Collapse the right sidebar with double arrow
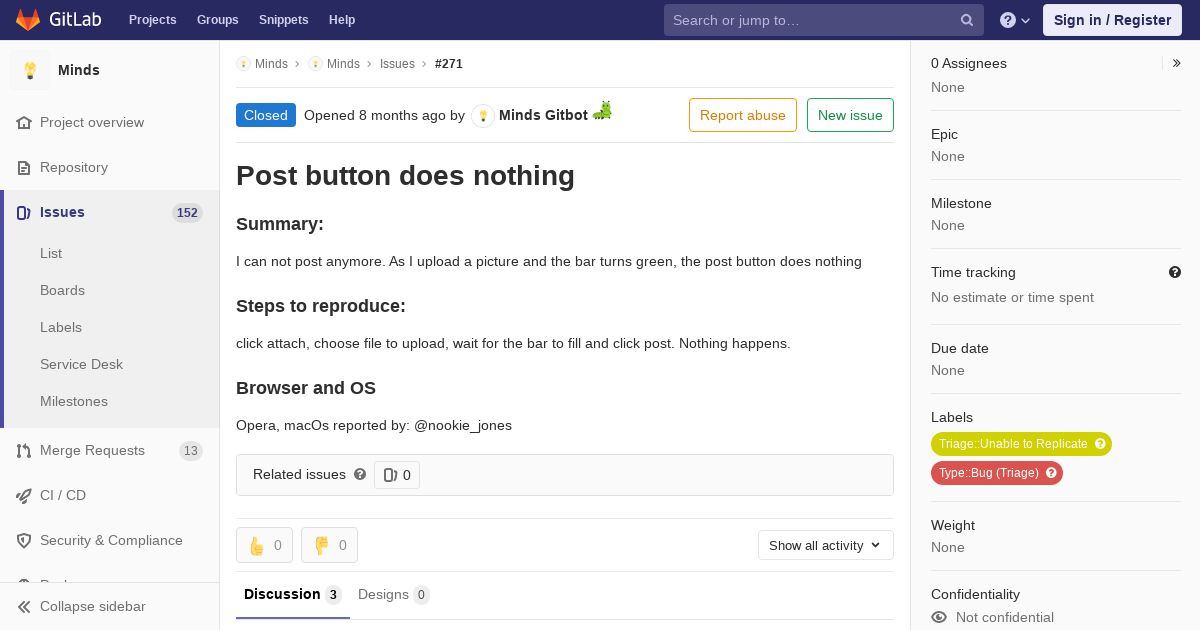Image resolution: width=1200 pixels, height=630 pixels. pos(1177,63)
